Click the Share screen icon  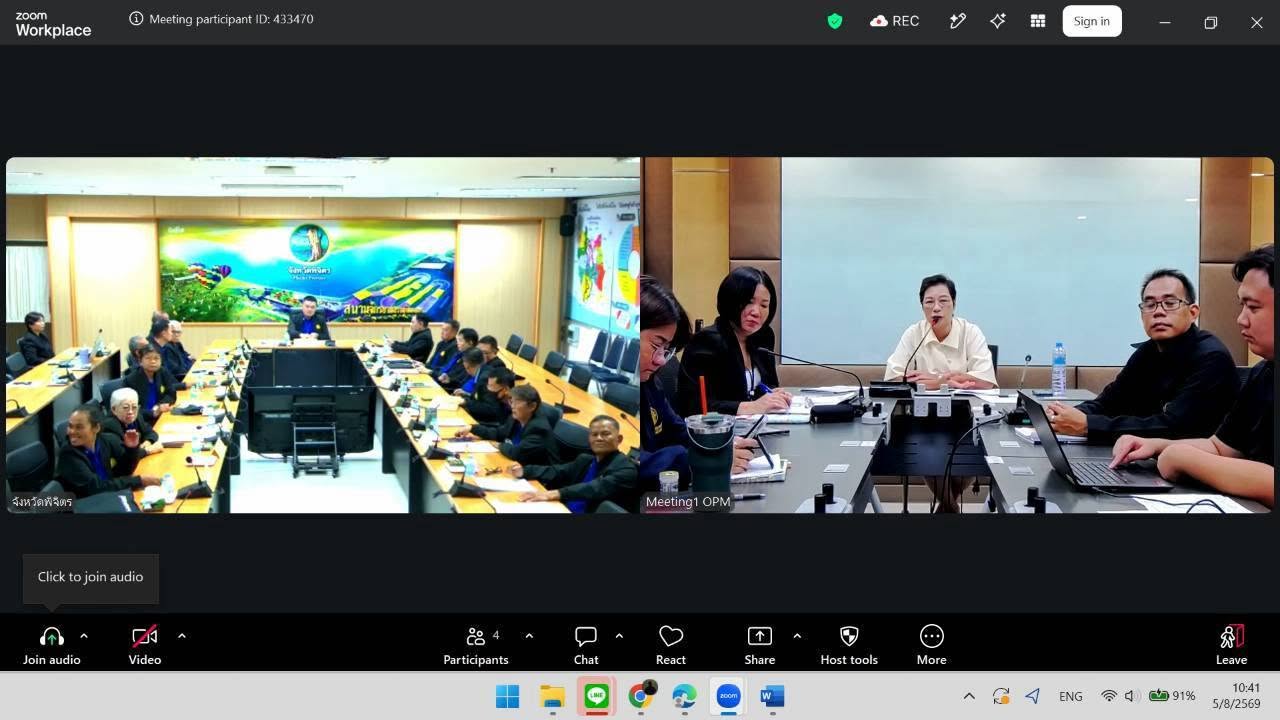(760, 636)
